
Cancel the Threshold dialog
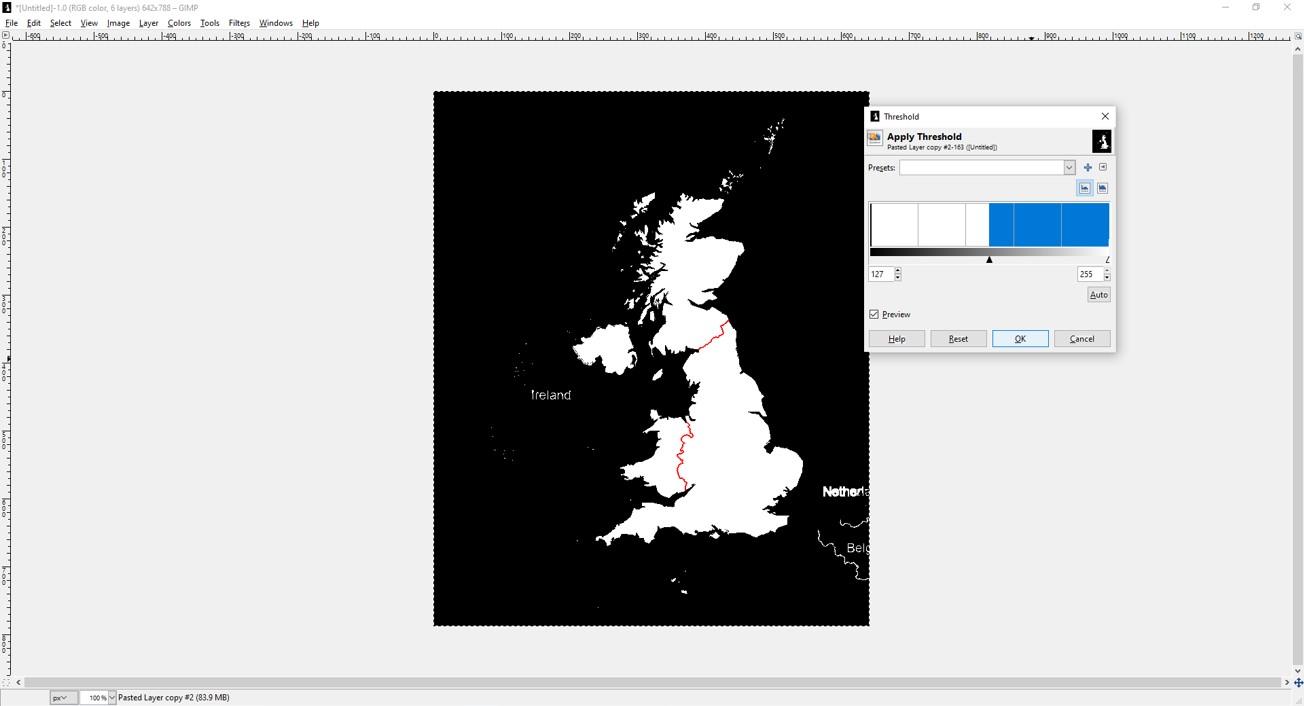1082,339
